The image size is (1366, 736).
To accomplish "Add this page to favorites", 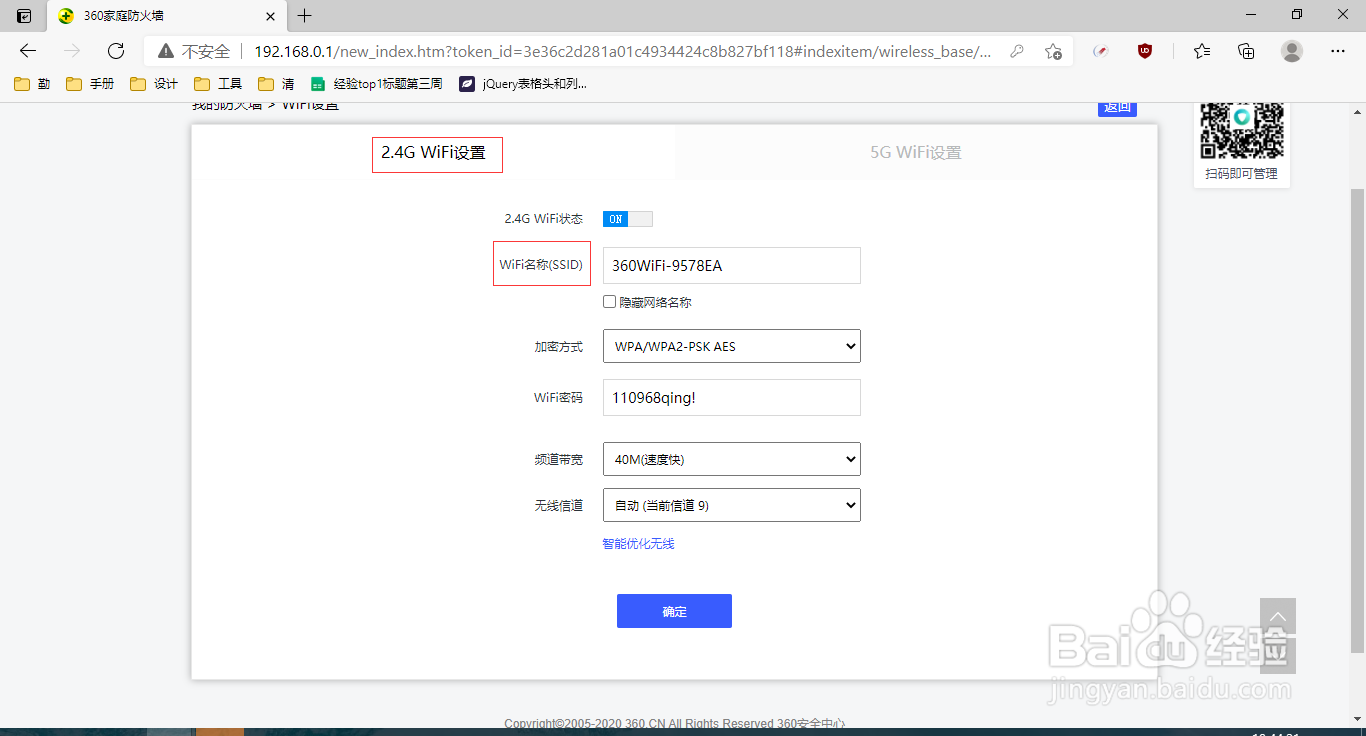I will (1053, 51).
